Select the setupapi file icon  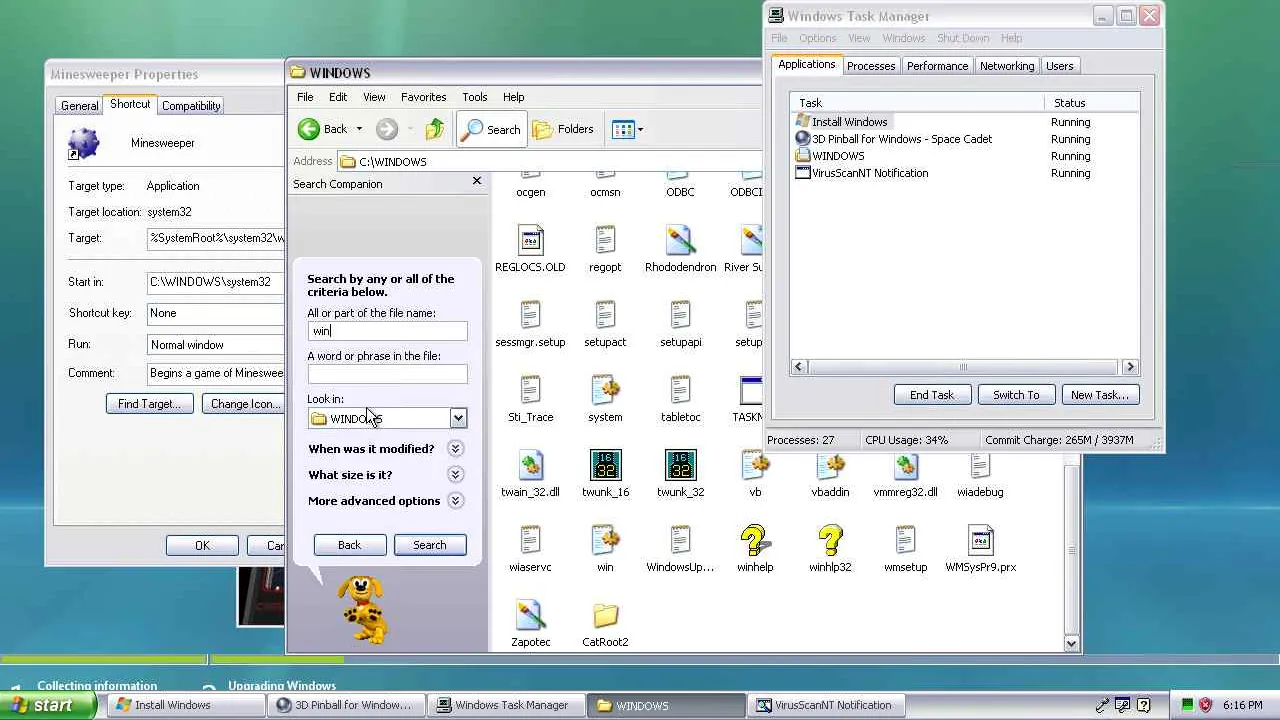click(680, 315)
